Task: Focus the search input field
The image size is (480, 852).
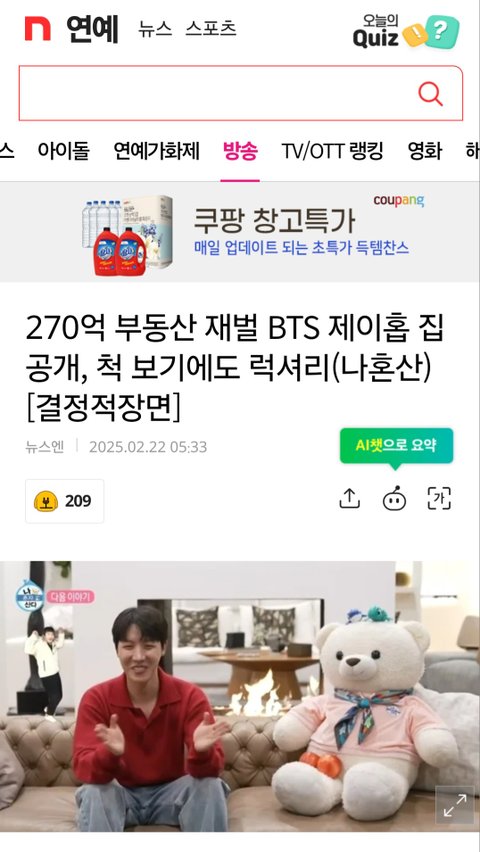Action: tap(217, 93)
